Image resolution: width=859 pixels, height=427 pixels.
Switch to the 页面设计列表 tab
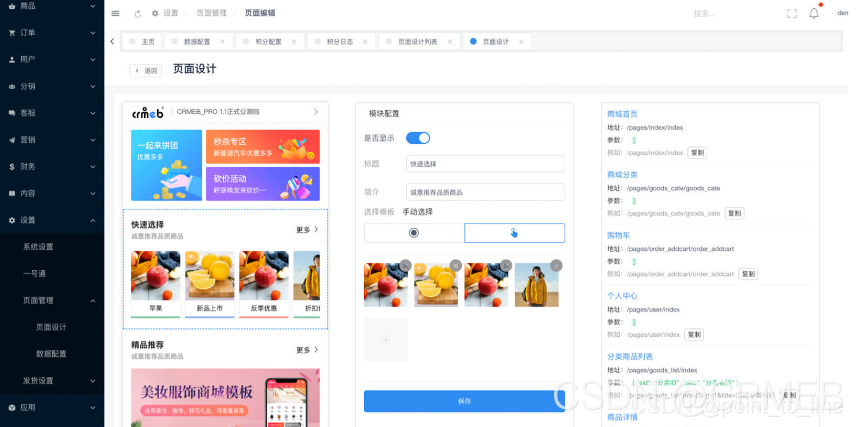[x=417, y=42]
